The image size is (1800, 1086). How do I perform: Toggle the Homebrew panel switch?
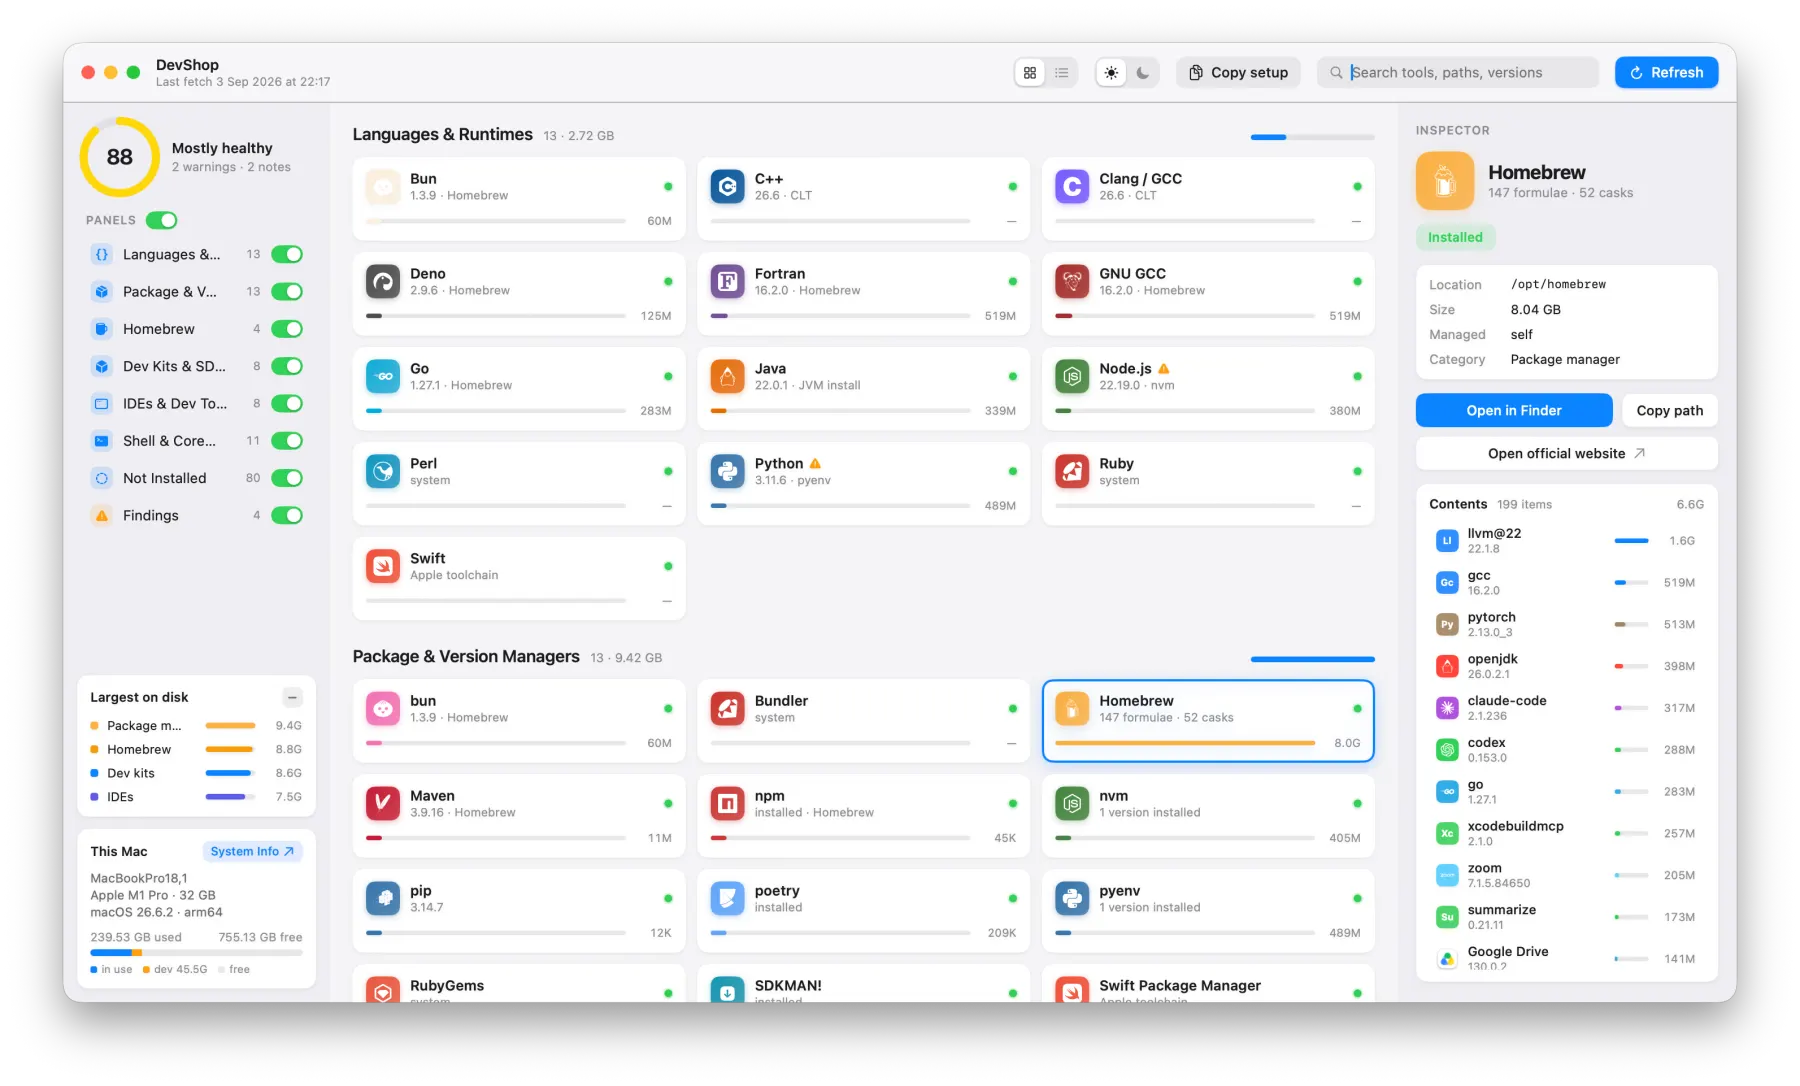pyautogui.click(x=287, y=329)
